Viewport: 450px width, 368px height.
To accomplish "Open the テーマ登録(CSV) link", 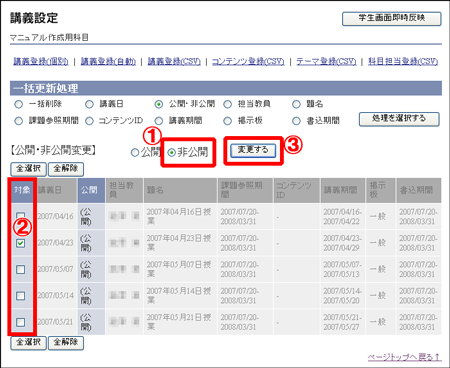I will coord(326,61).
